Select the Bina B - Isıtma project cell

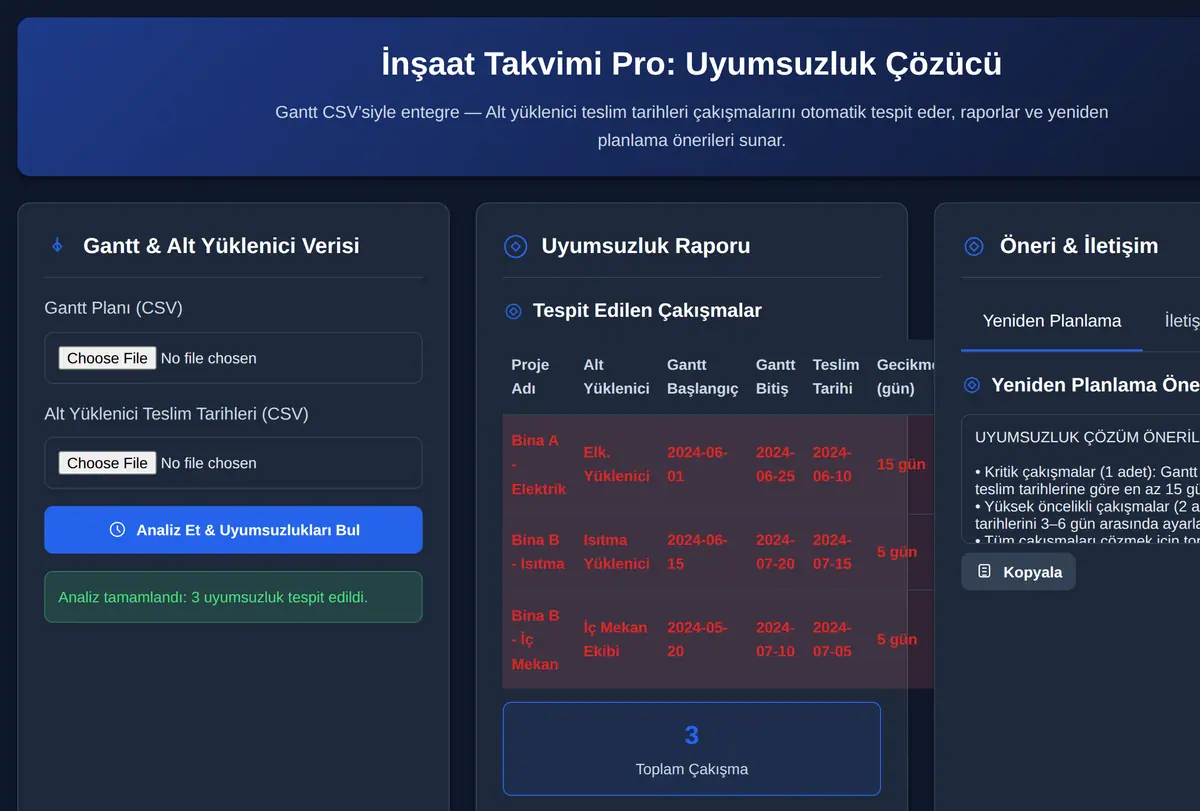click(539, 551)
